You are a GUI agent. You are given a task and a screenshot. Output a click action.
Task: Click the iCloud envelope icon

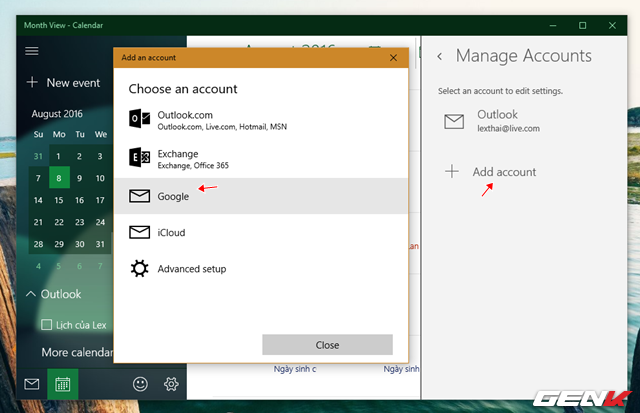(x=139, y=232)
